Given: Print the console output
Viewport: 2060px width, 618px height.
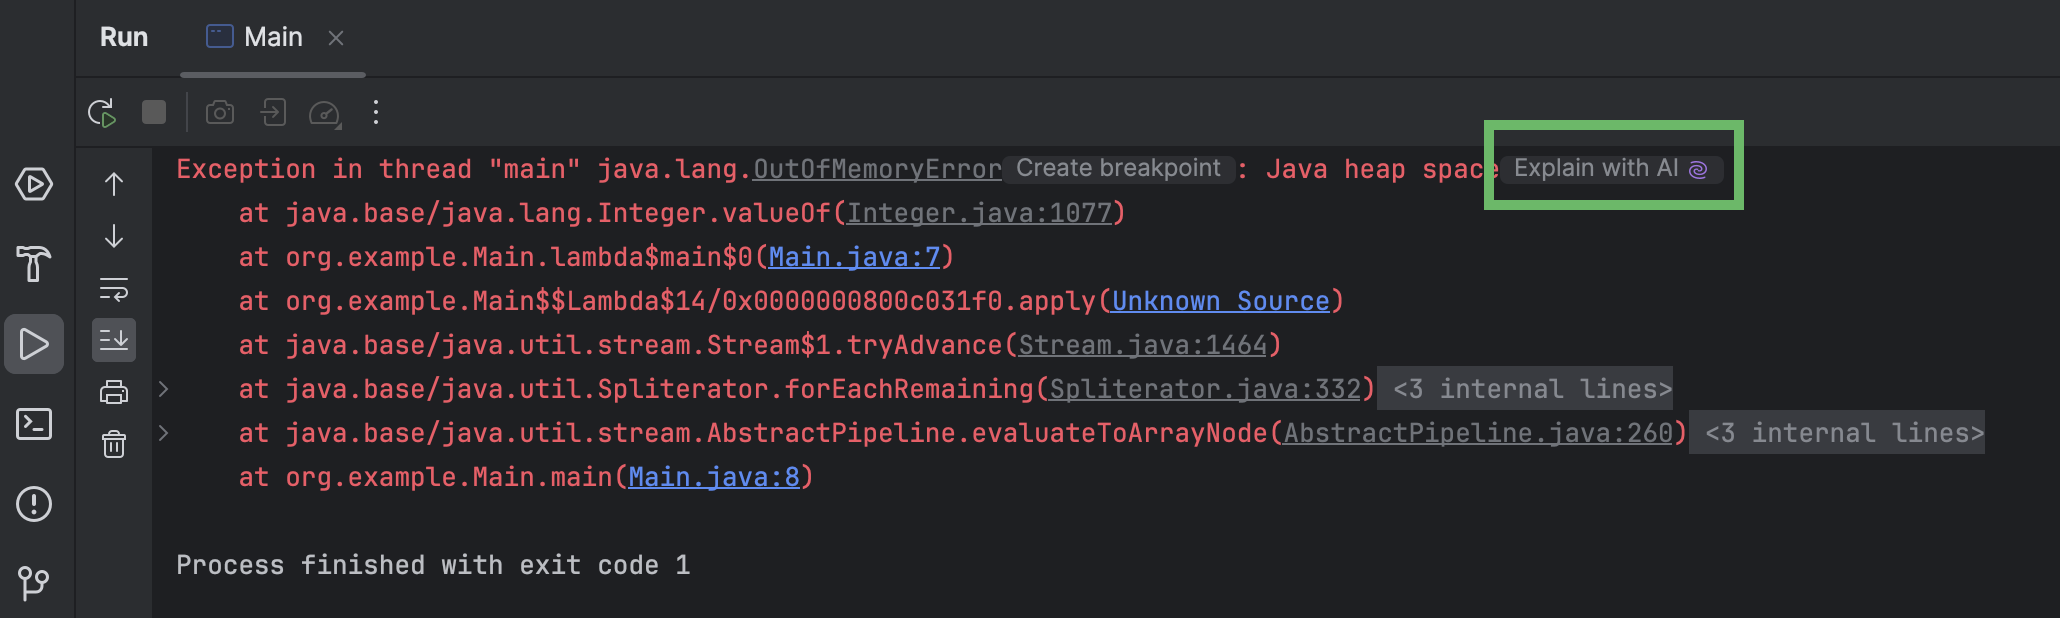Looking at the screenshot, I should pyautogui.click(x=114, y=392).
